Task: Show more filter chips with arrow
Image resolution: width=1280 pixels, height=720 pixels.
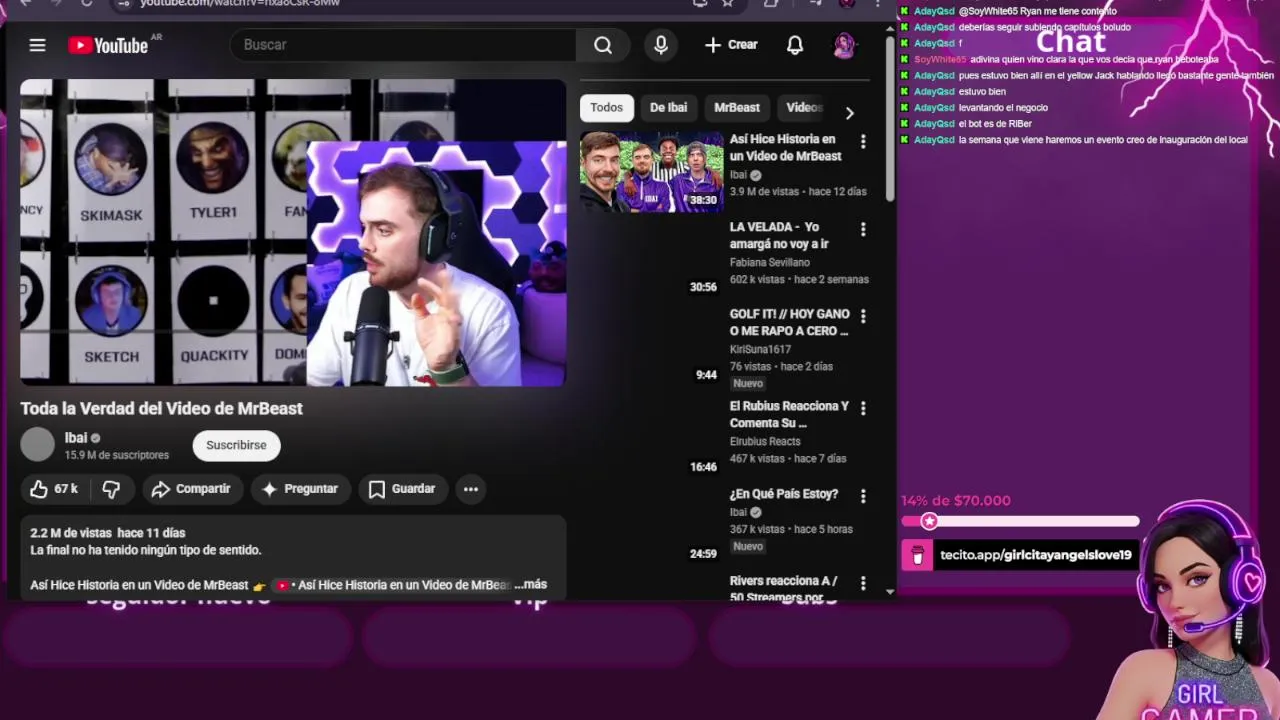Action: (x=850, y=113)
